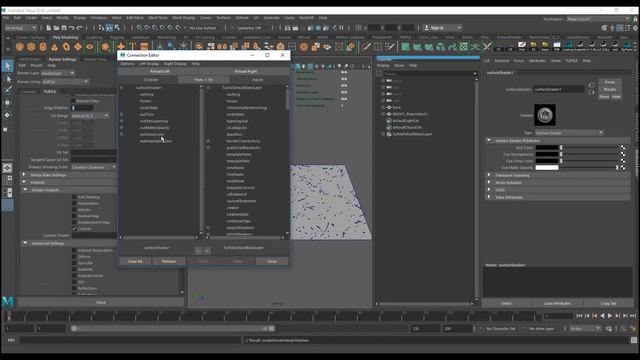This screenshot has height=360, width=640.
Task: Select the Lasso select tool
Action: point(8,78)
